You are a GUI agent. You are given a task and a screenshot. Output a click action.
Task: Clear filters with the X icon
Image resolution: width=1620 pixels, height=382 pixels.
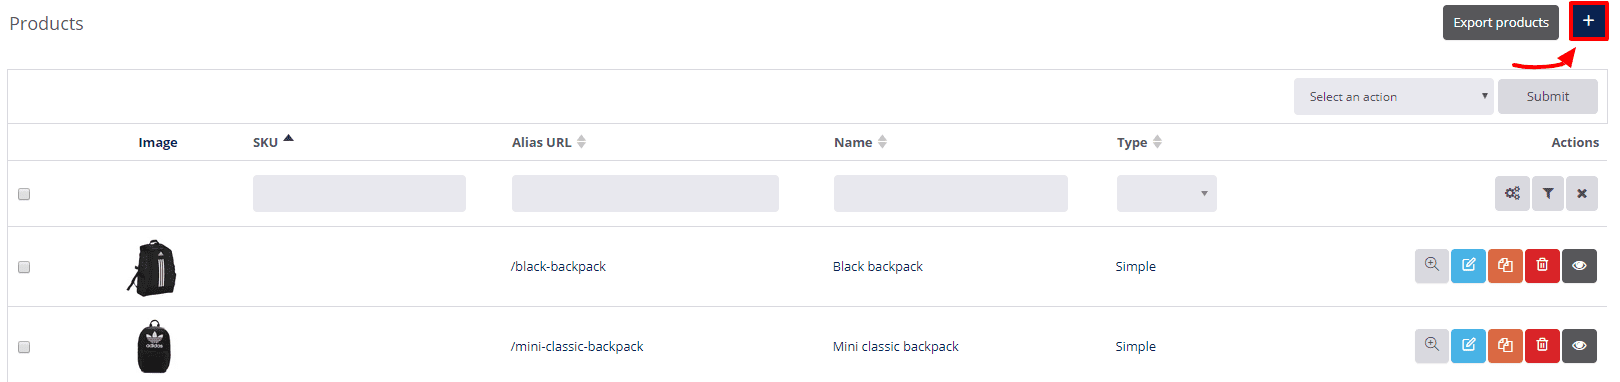tap(1582, 193)
